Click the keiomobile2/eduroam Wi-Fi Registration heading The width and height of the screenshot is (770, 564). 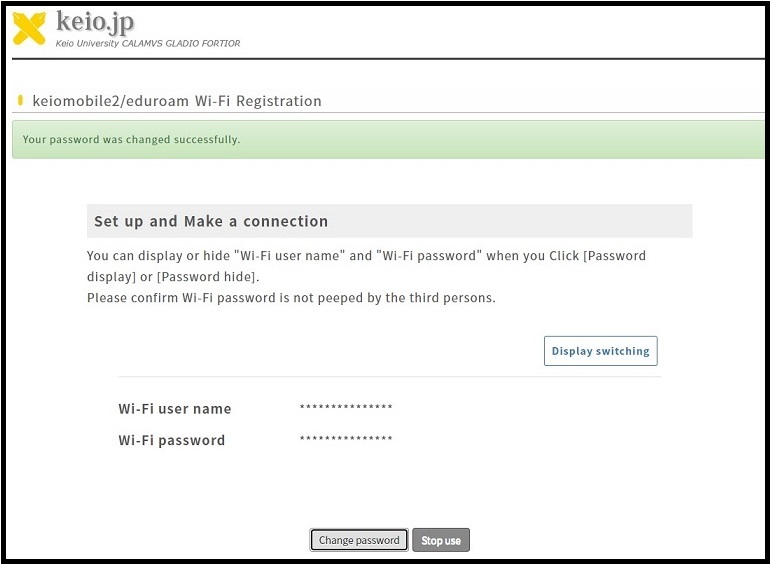point(177,101)
